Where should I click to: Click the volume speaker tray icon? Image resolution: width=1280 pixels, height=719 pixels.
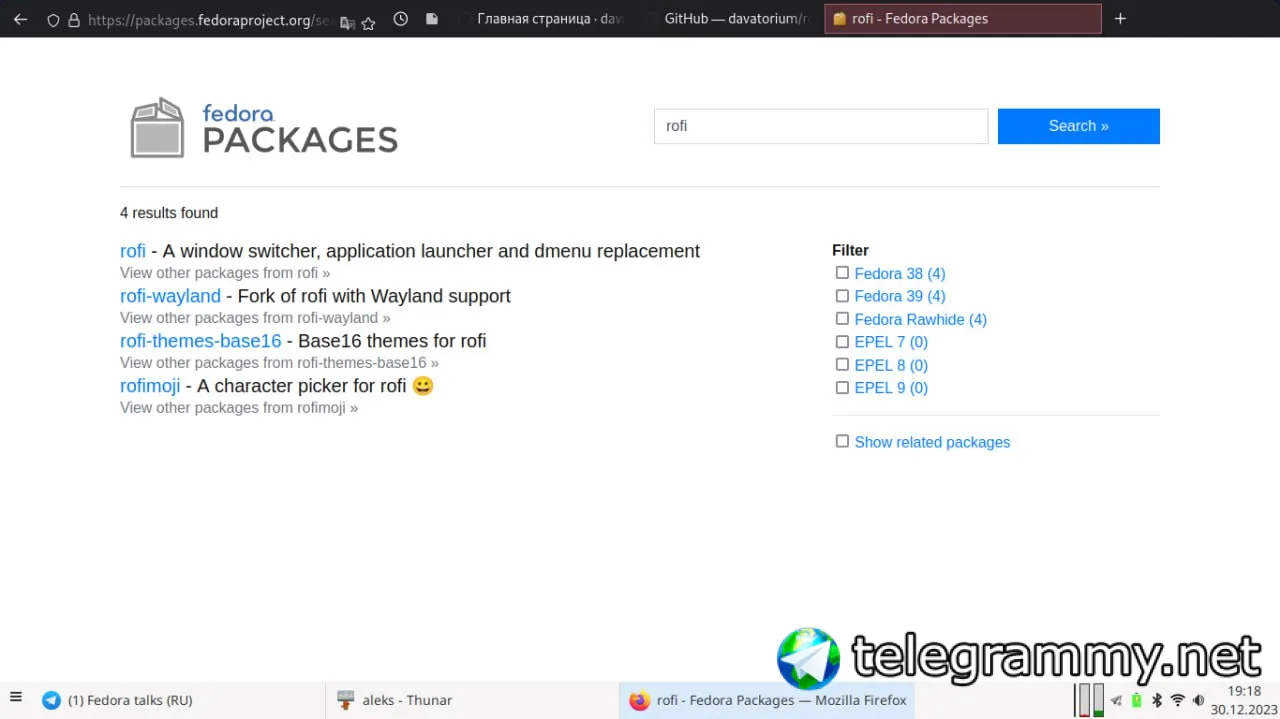point(1198,701)
